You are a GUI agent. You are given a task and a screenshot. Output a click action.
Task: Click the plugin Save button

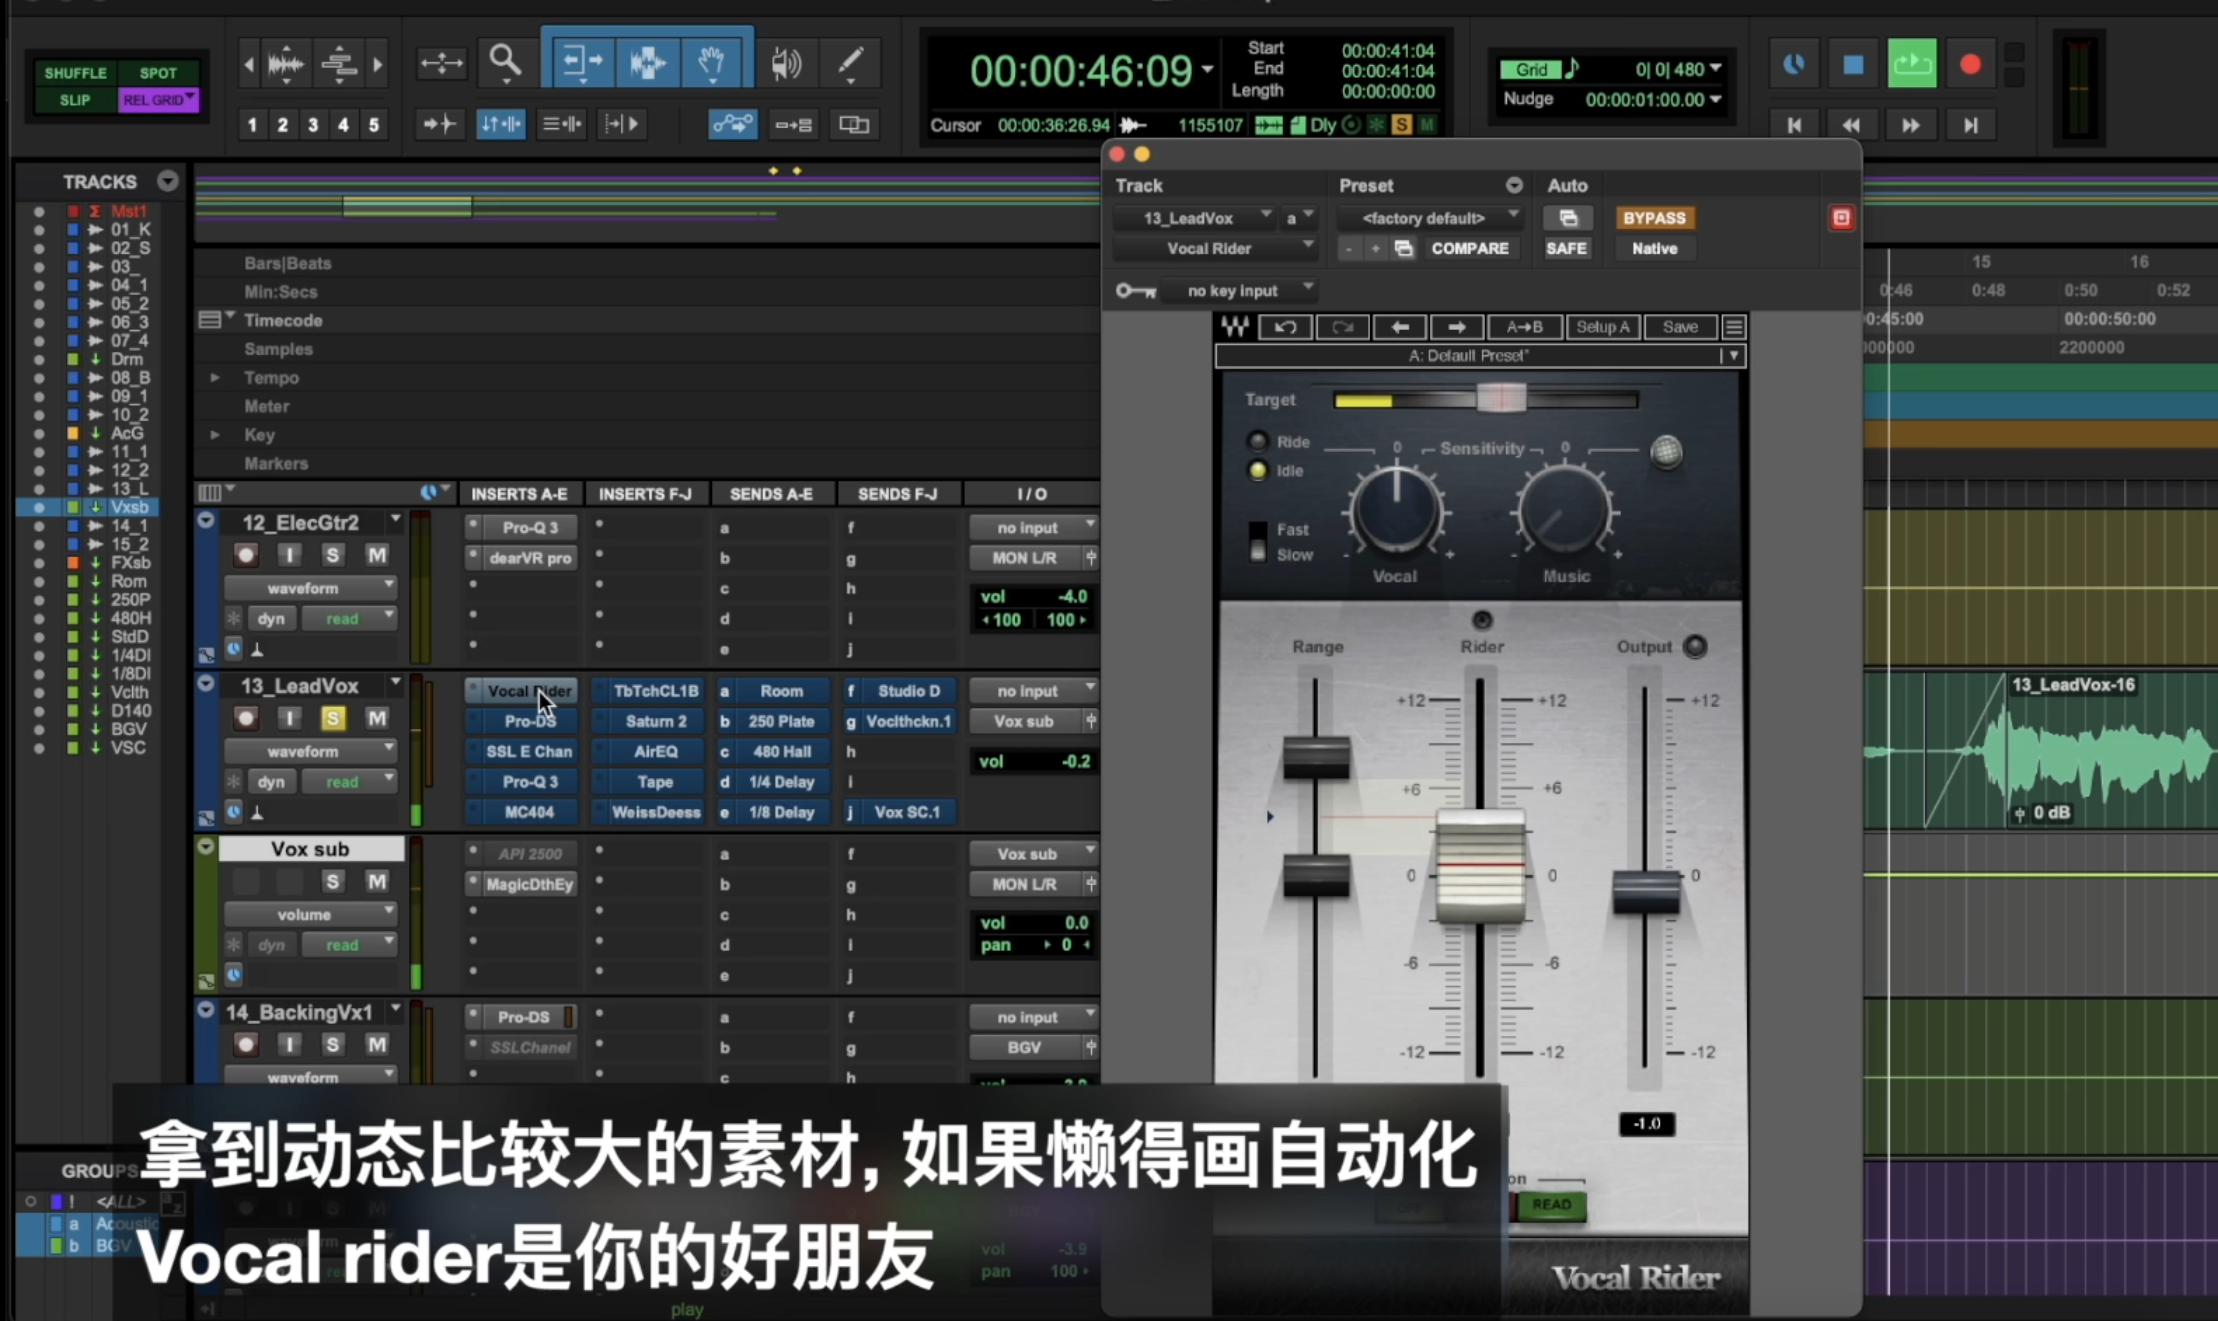pos(1680,327)
